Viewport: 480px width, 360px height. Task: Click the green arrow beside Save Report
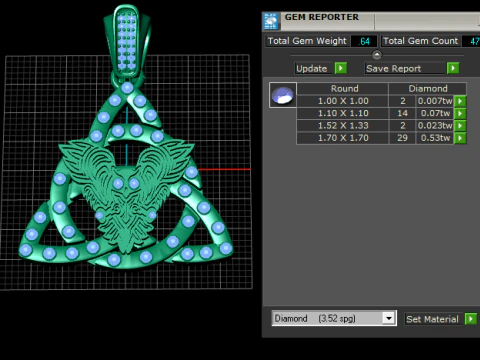click(x=453, y=68)
